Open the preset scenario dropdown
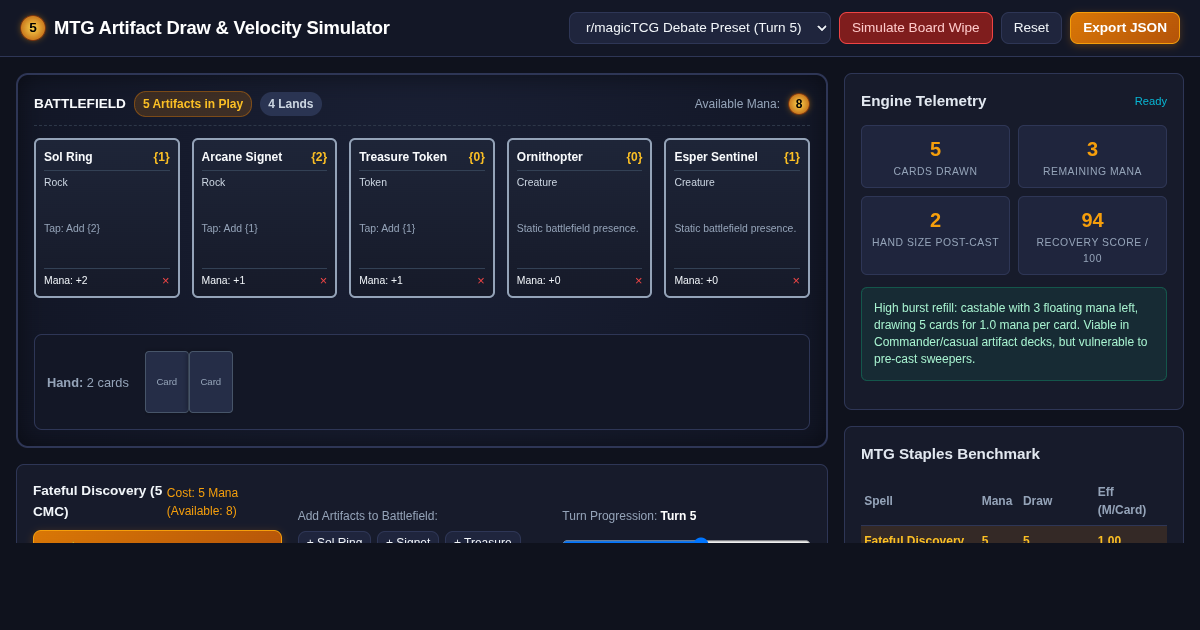 [x=700, y=28]
